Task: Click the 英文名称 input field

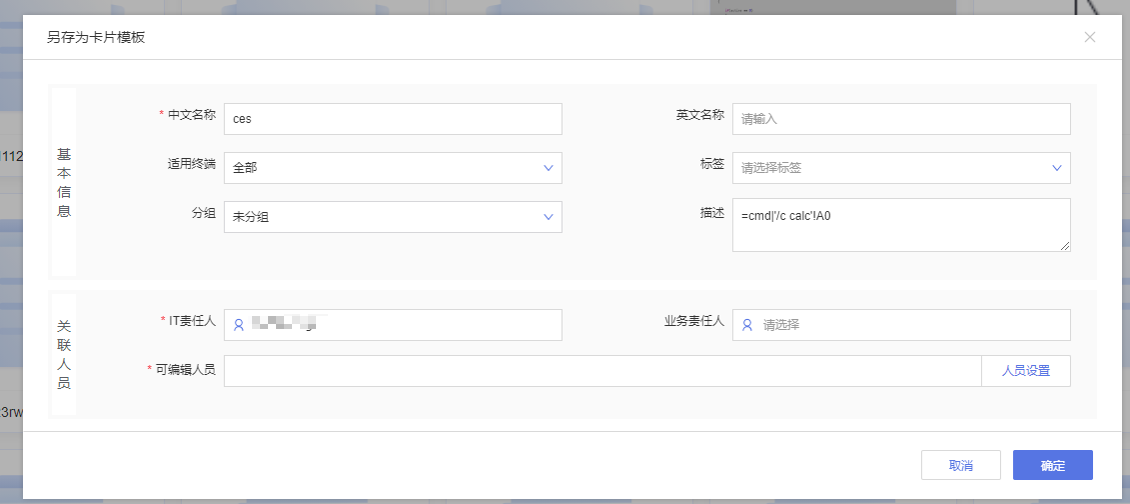Action: point(902,119)
